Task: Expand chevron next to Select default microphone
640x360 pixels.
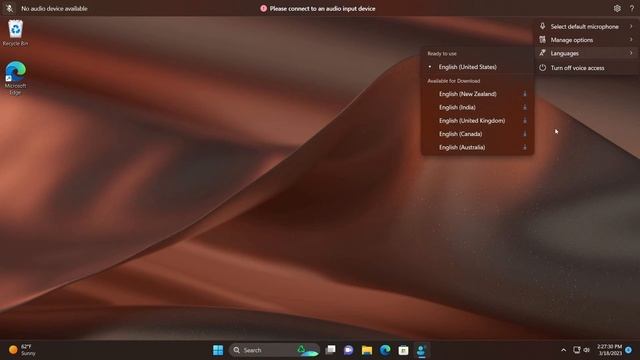Action: click(x=631, y=27)
